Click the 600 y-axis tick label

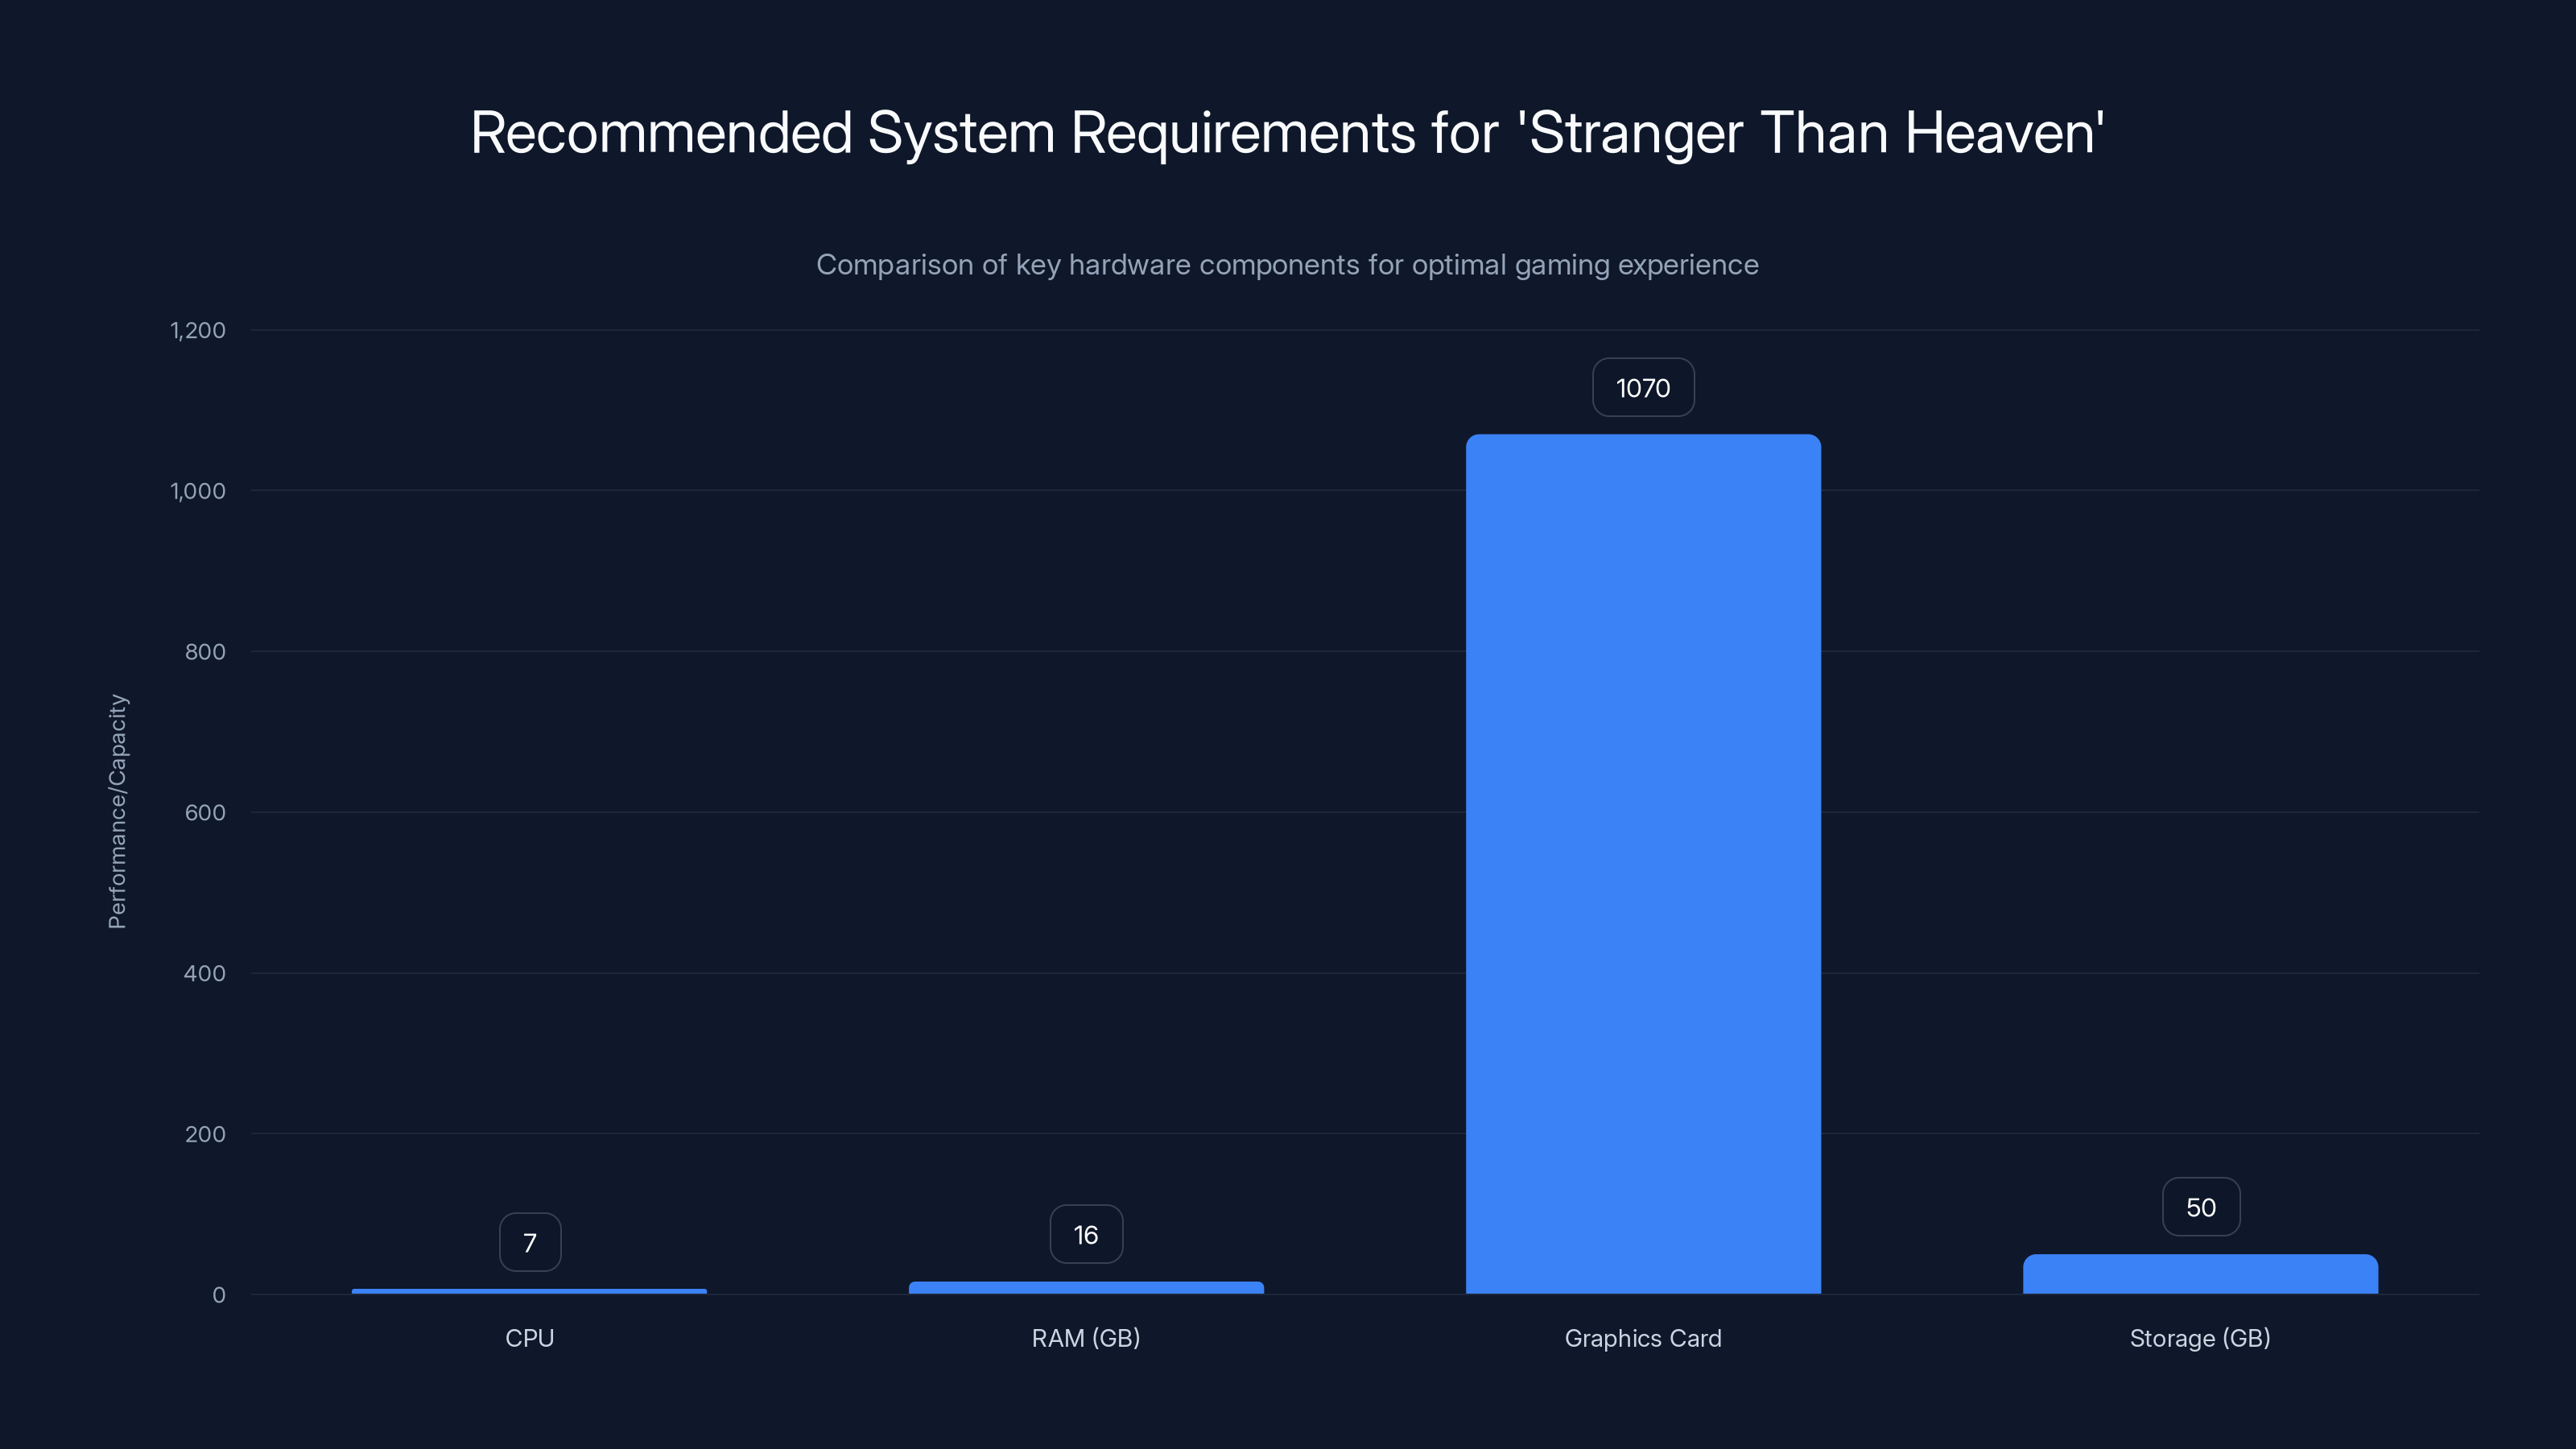(x=205, y=813)
